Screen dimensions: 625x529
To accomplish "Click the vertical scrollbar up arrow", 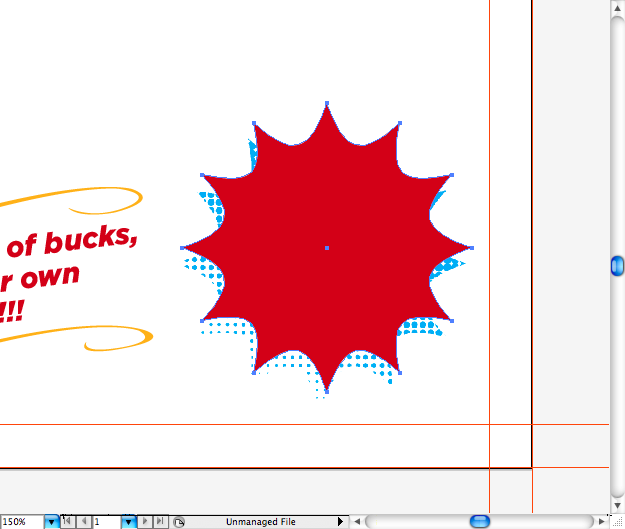I will [x=617, y=8].
